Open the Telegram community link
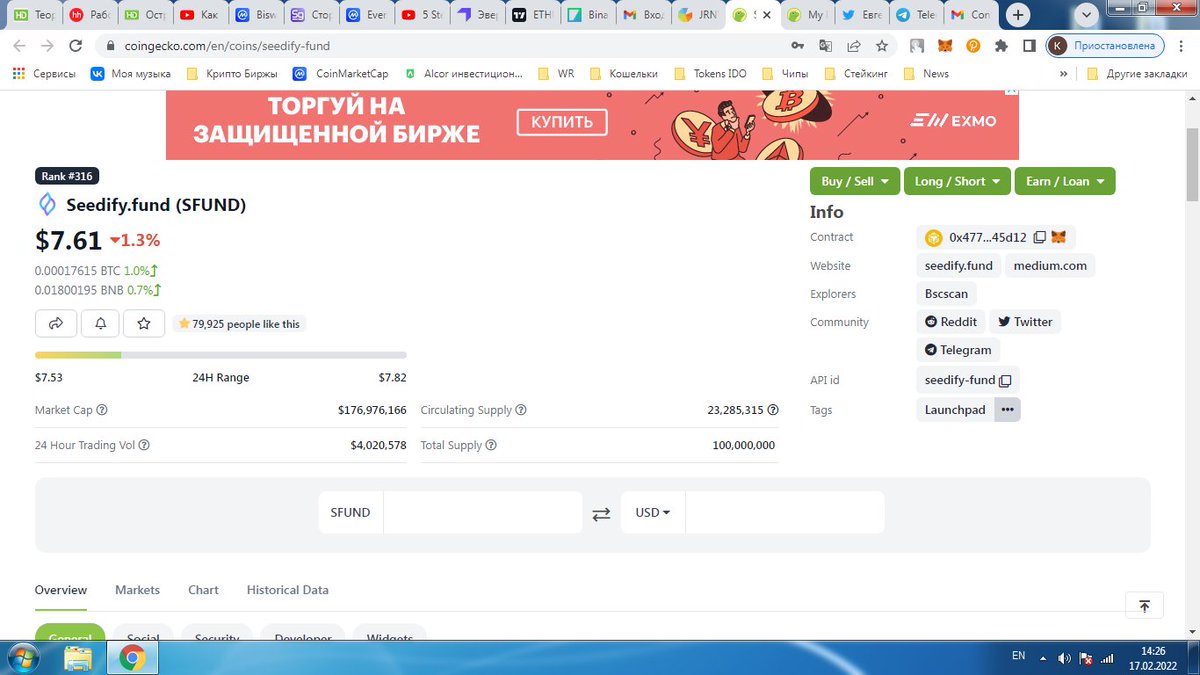Image resolution: width=1200 pixels, height=675 pixels. [958, 350]
